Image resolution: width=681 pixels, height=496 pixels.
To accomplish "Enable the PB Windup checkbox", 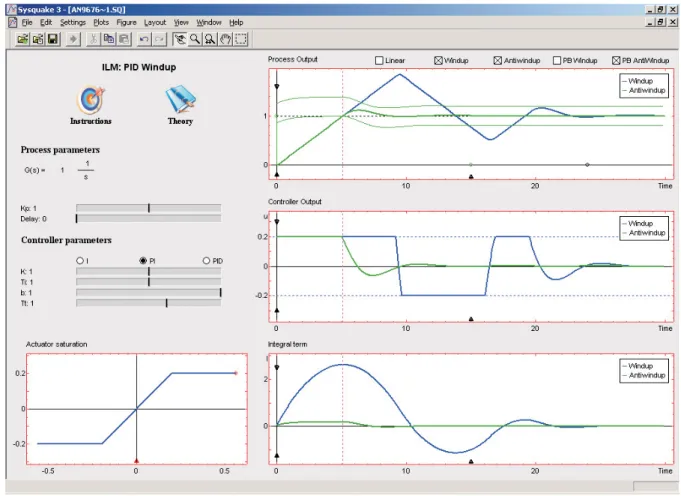I will click(557, 60).
